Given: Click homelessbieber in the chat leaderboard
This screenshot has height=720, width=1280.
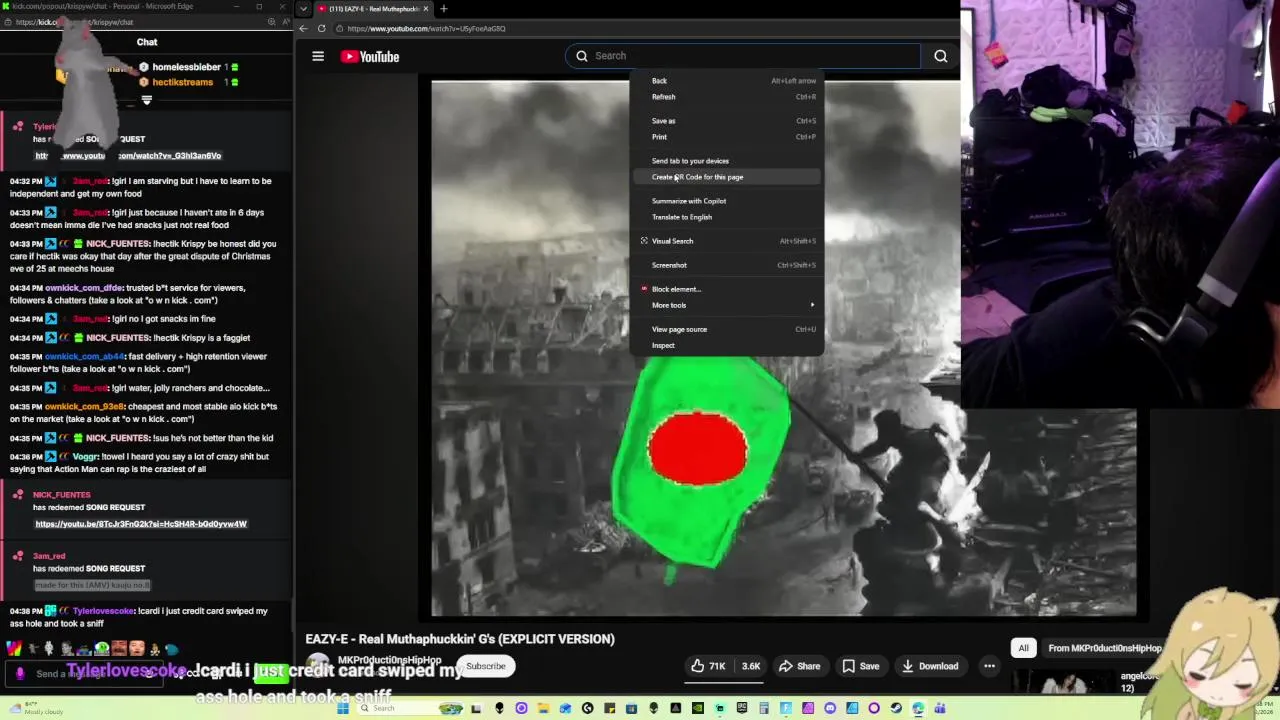Looking at the screenshot, I should point(187,67).
